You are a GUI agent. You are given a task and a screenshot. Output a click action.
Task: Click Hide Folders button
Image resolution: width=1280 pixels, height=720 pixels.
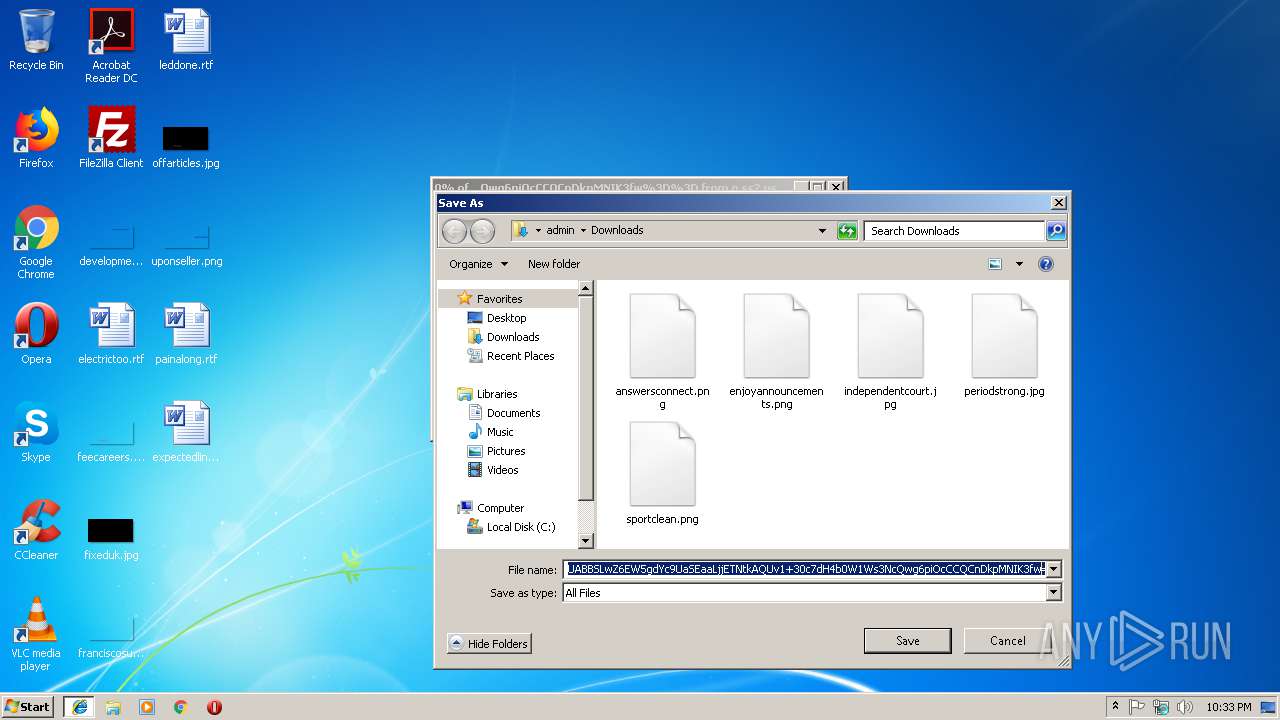(x=489, y=644)
